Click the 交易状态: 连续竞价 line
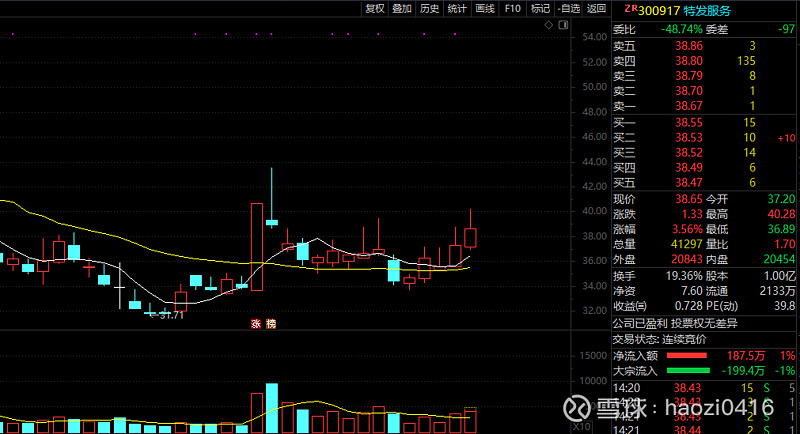This screenshot has height=434, width=800. coord(659,339)
